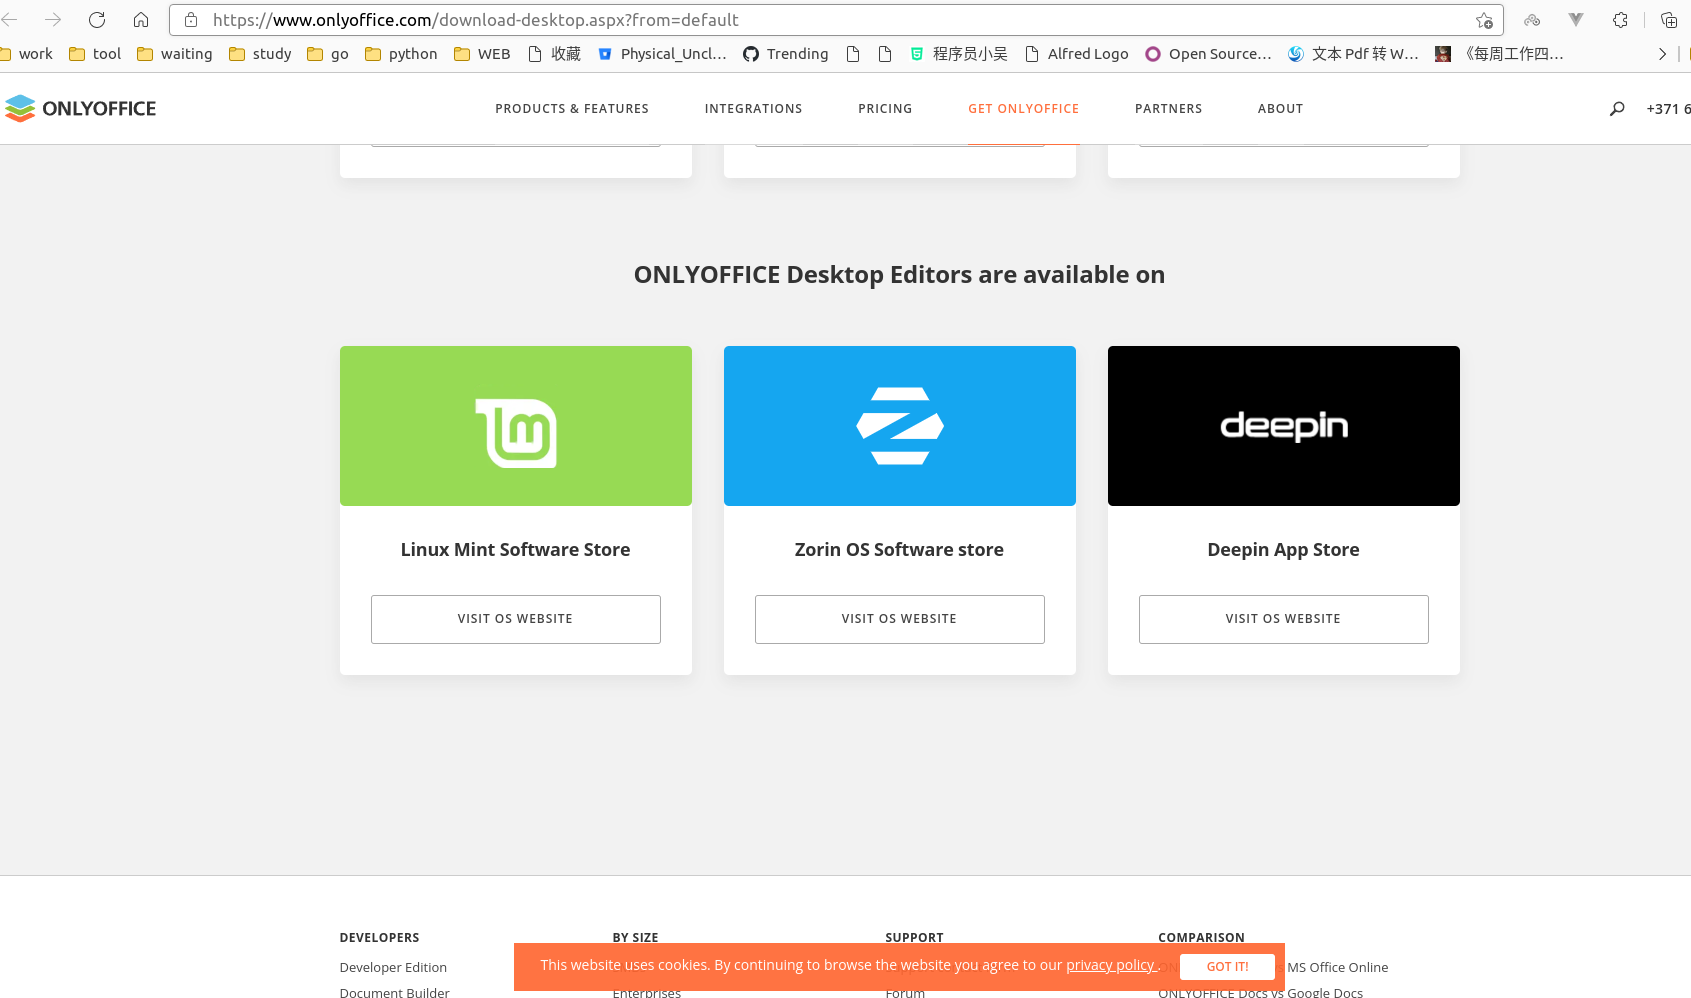This screenshot has width=1691, height=998.
Task: Dismiss cookie notice with GOT IT!
Action: (x=1227, y=967)
